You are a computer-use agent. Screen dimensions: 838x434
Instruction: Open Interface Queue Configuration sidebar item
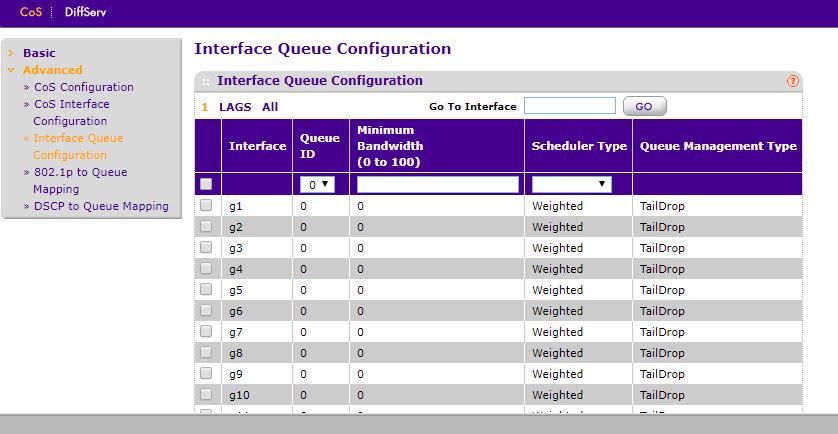pos(78,146)
